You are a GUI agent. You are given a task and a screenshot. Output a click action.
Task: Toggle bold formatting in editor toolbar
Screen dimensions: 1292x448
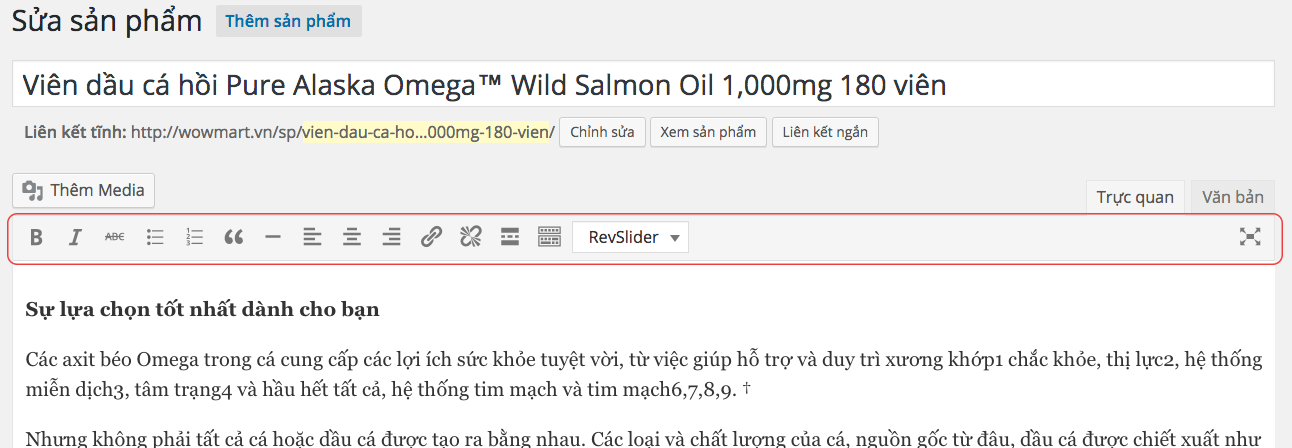tap(36, 237)
